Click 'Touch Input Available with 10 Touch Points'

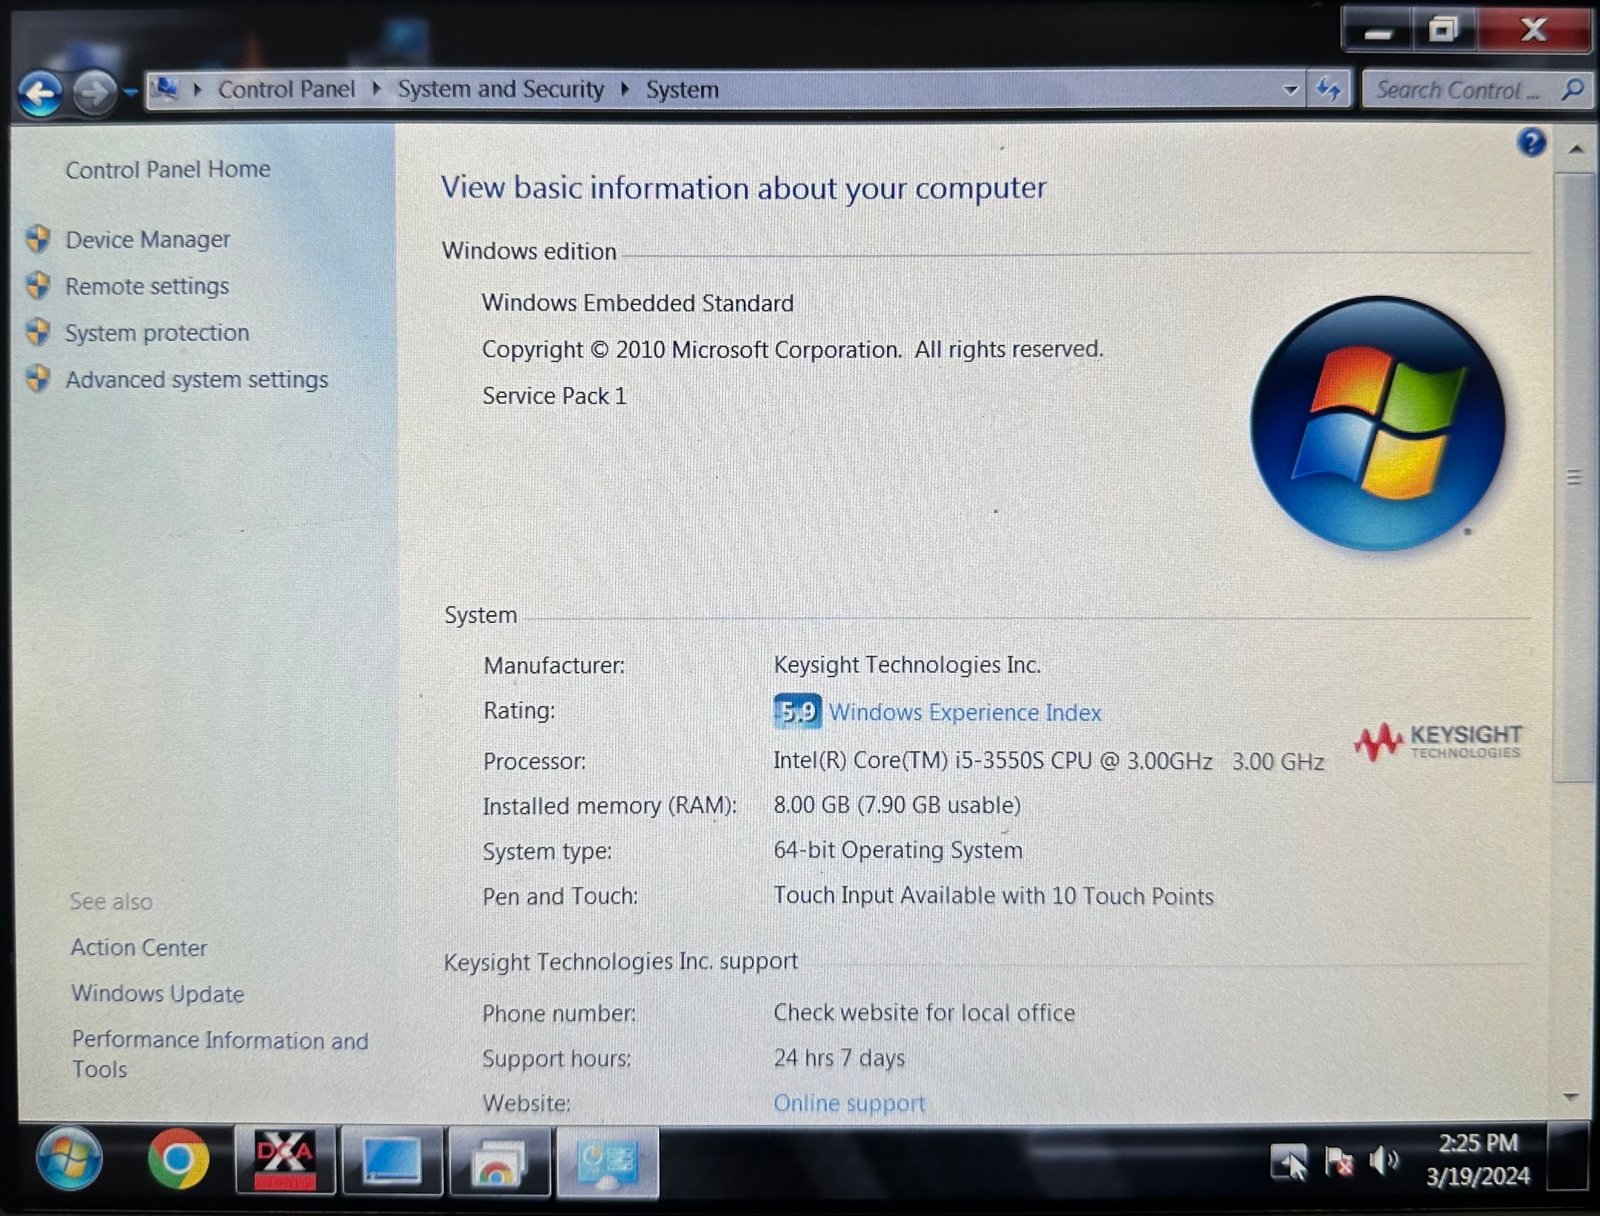click(x=993, y=896)
